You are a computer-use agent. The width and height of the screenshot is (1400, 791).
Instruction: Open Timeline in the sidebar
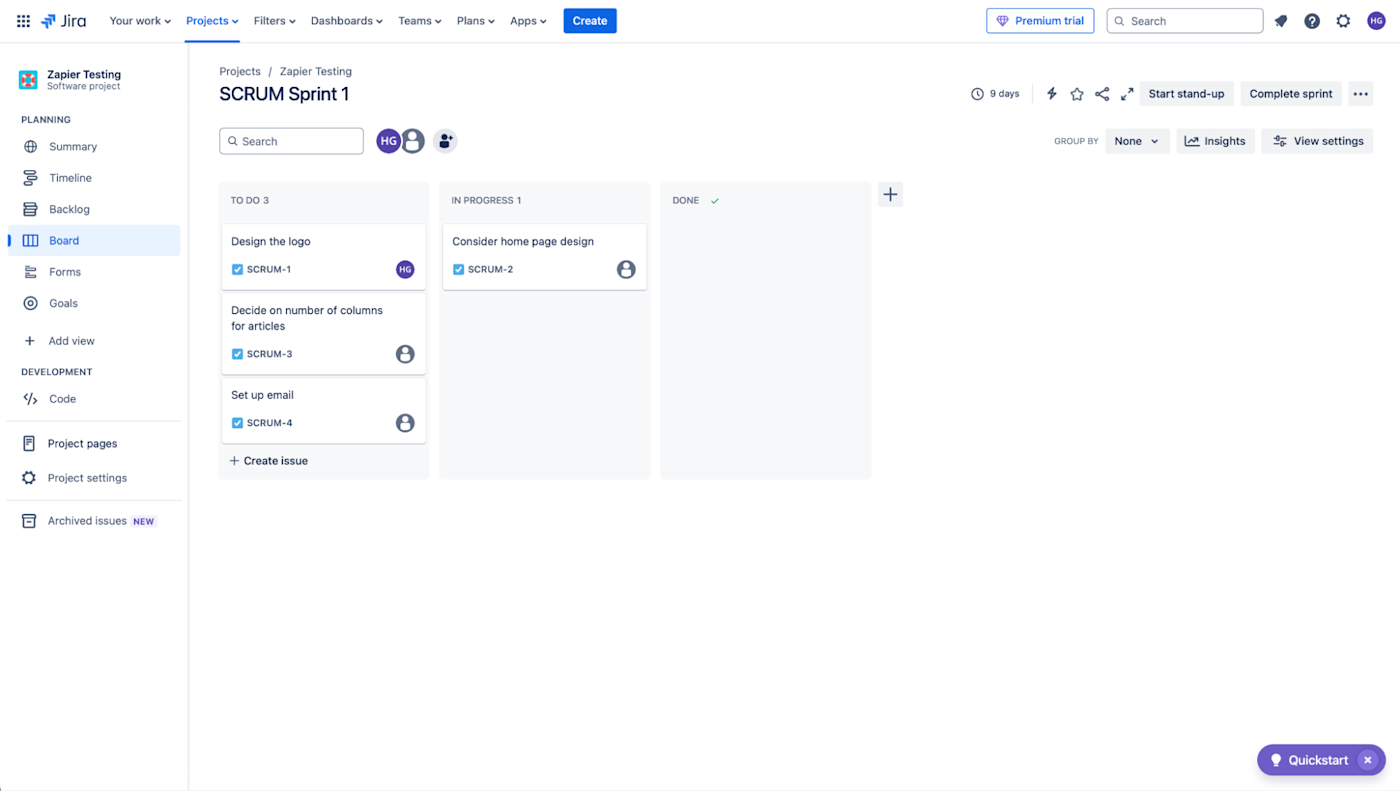pos(94,178)
